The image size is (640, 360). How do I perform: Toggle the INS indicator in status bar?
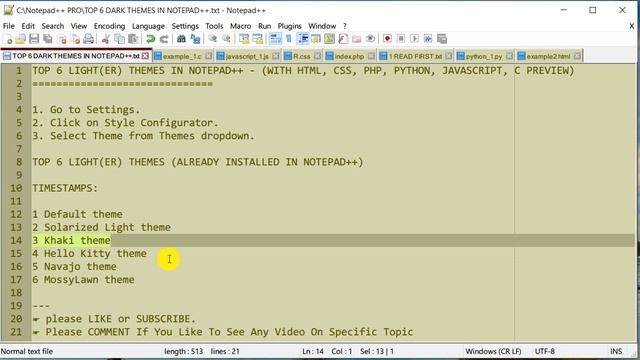click(616, 351)
